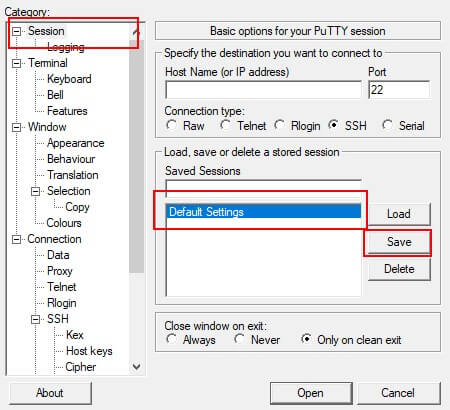Image resolution: width=450 pixels, height=410 pixels.
Task: Set close window on exit to Always
Action: 172,340
